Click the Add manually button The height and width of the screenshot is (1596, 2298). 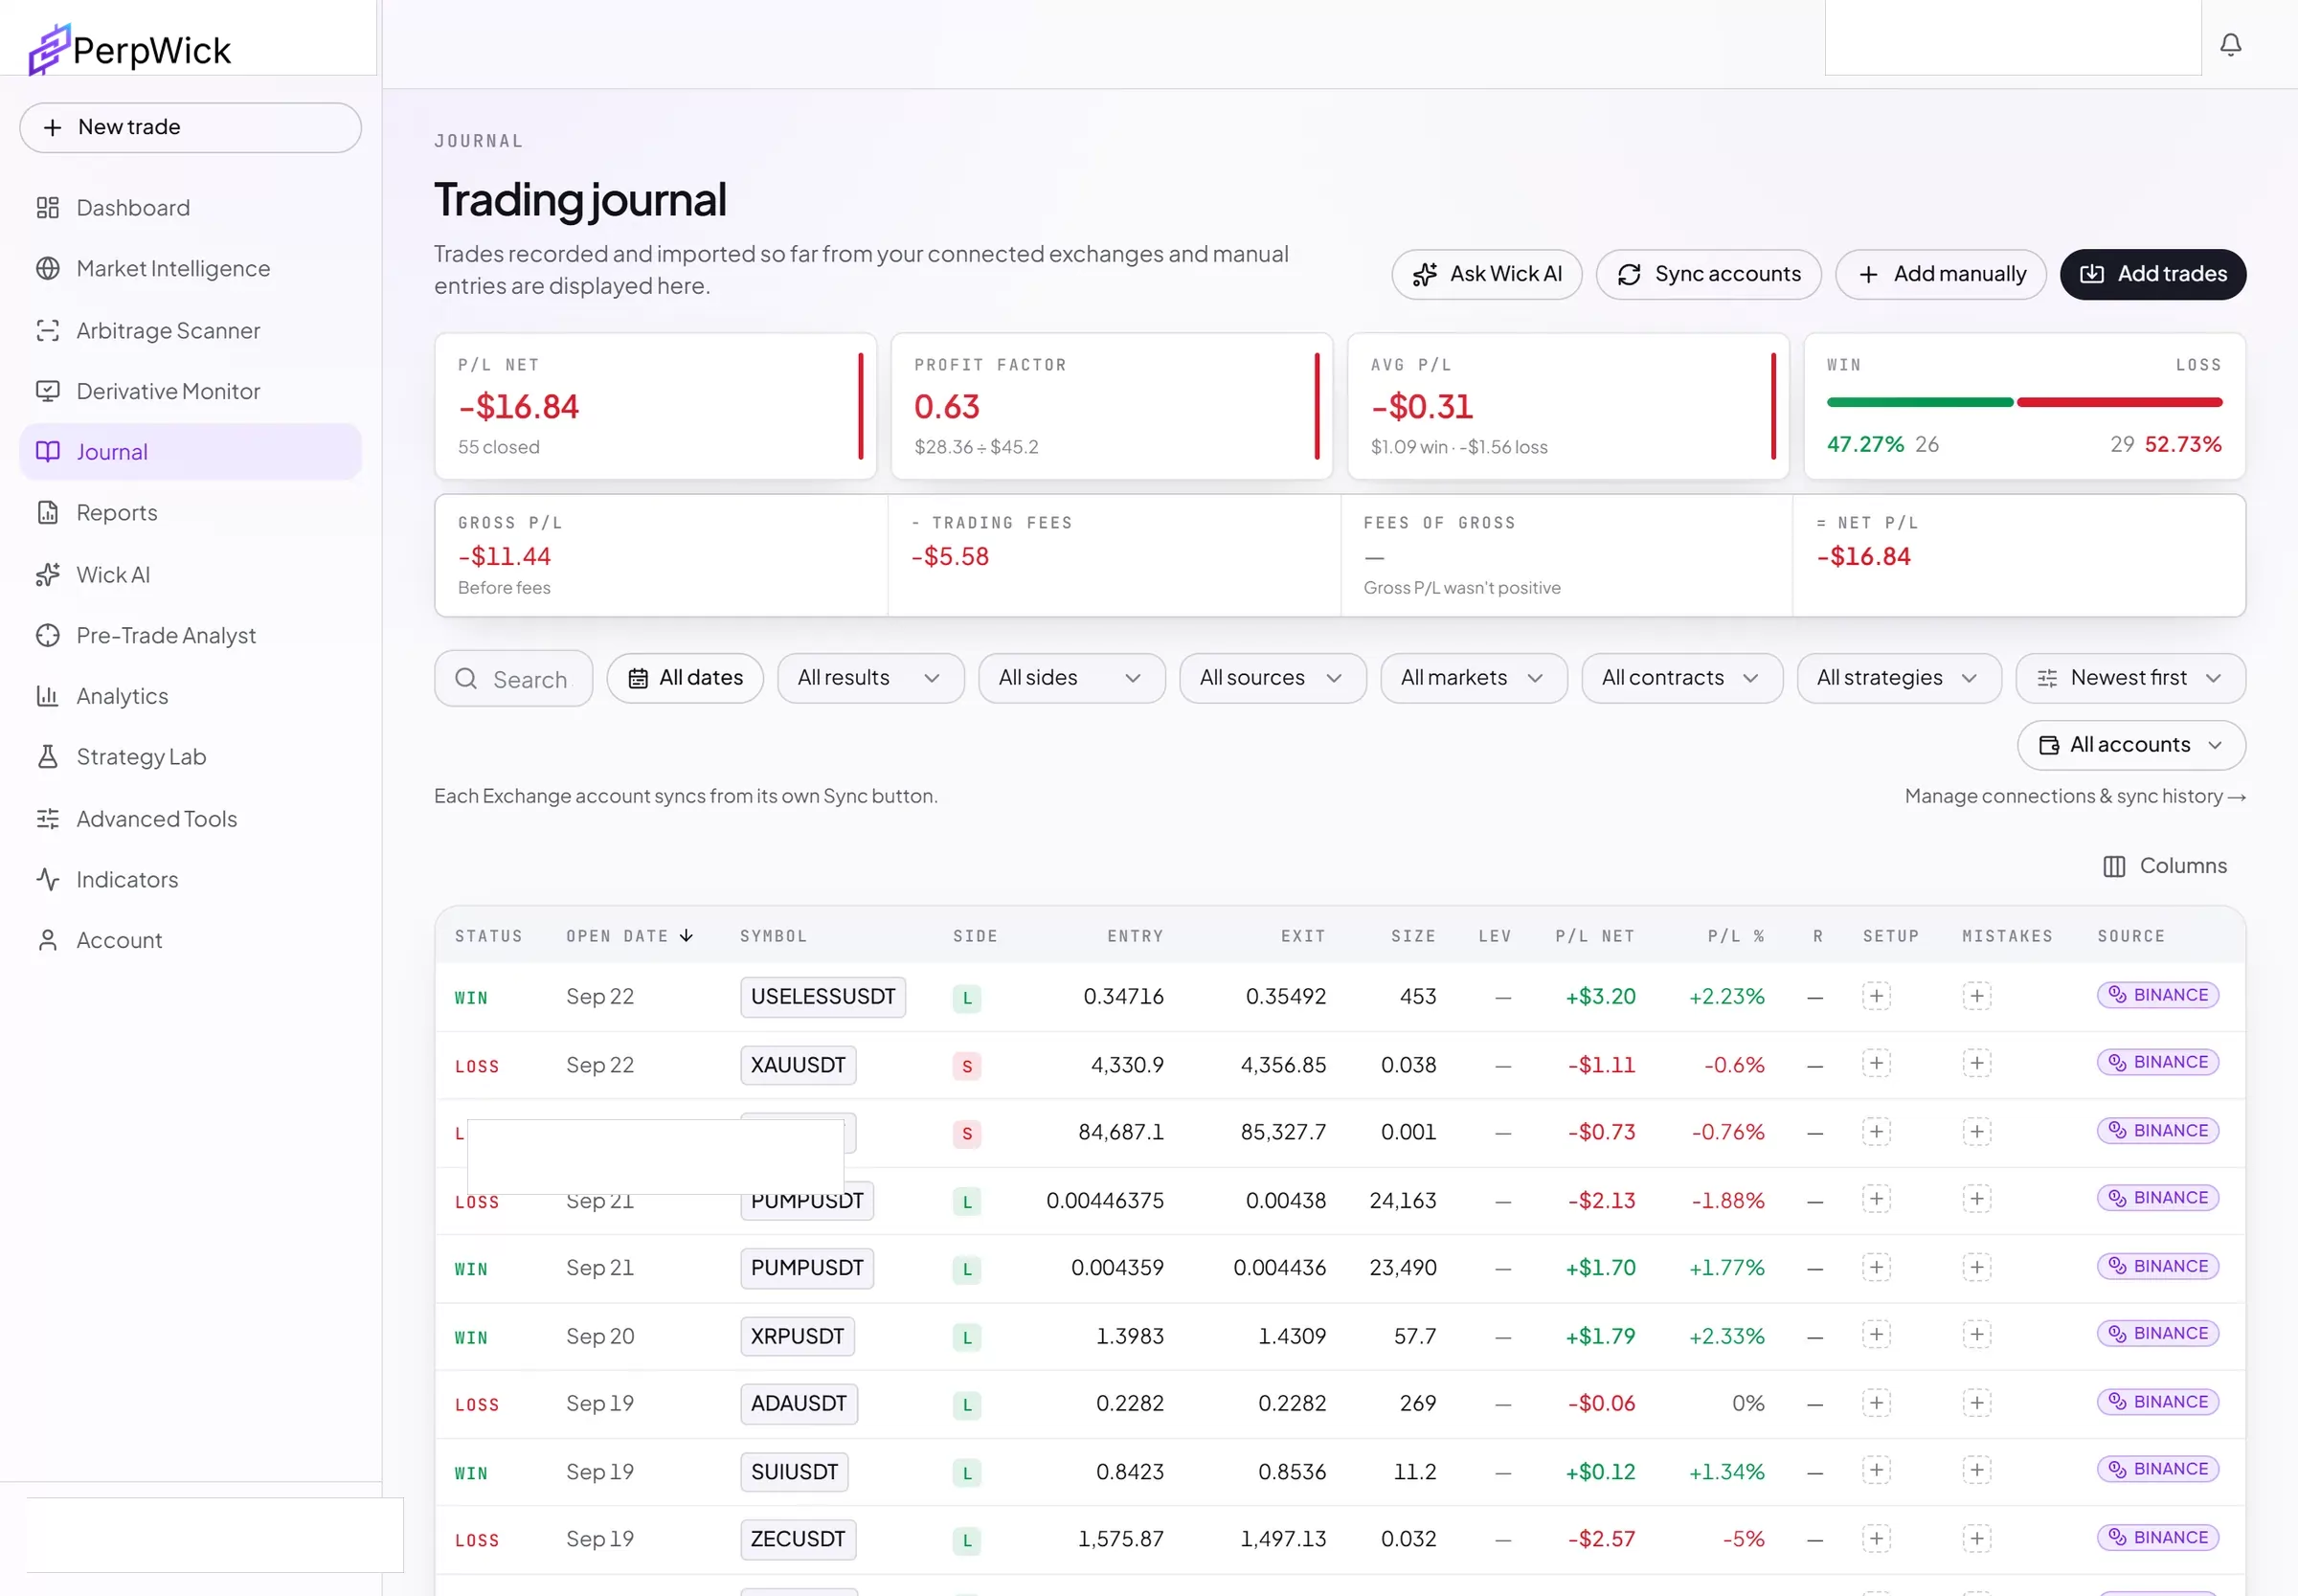[1940, 274]
